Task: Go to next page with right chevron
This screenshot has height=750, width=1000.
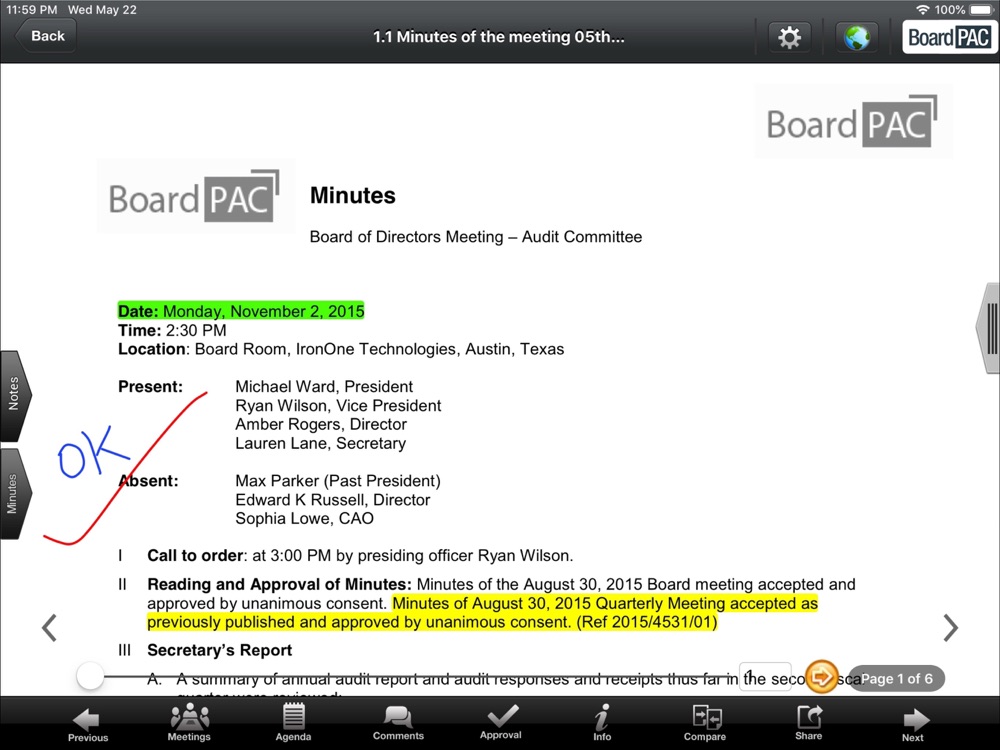Action: coord(950,628)
